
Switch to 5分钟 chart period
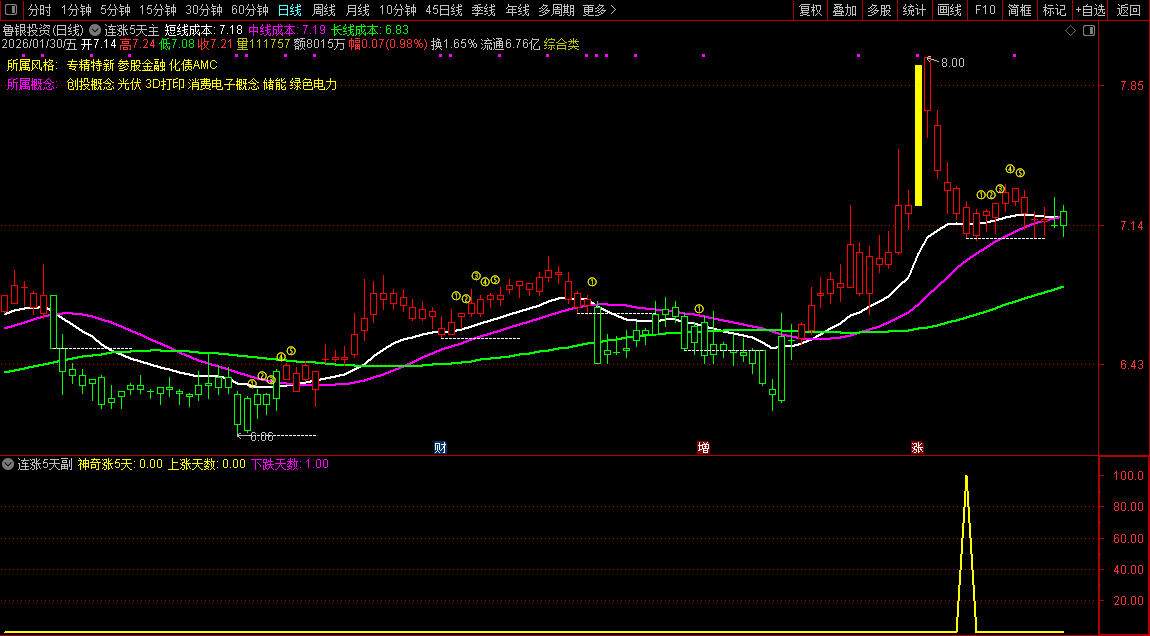tap(115, 10)
